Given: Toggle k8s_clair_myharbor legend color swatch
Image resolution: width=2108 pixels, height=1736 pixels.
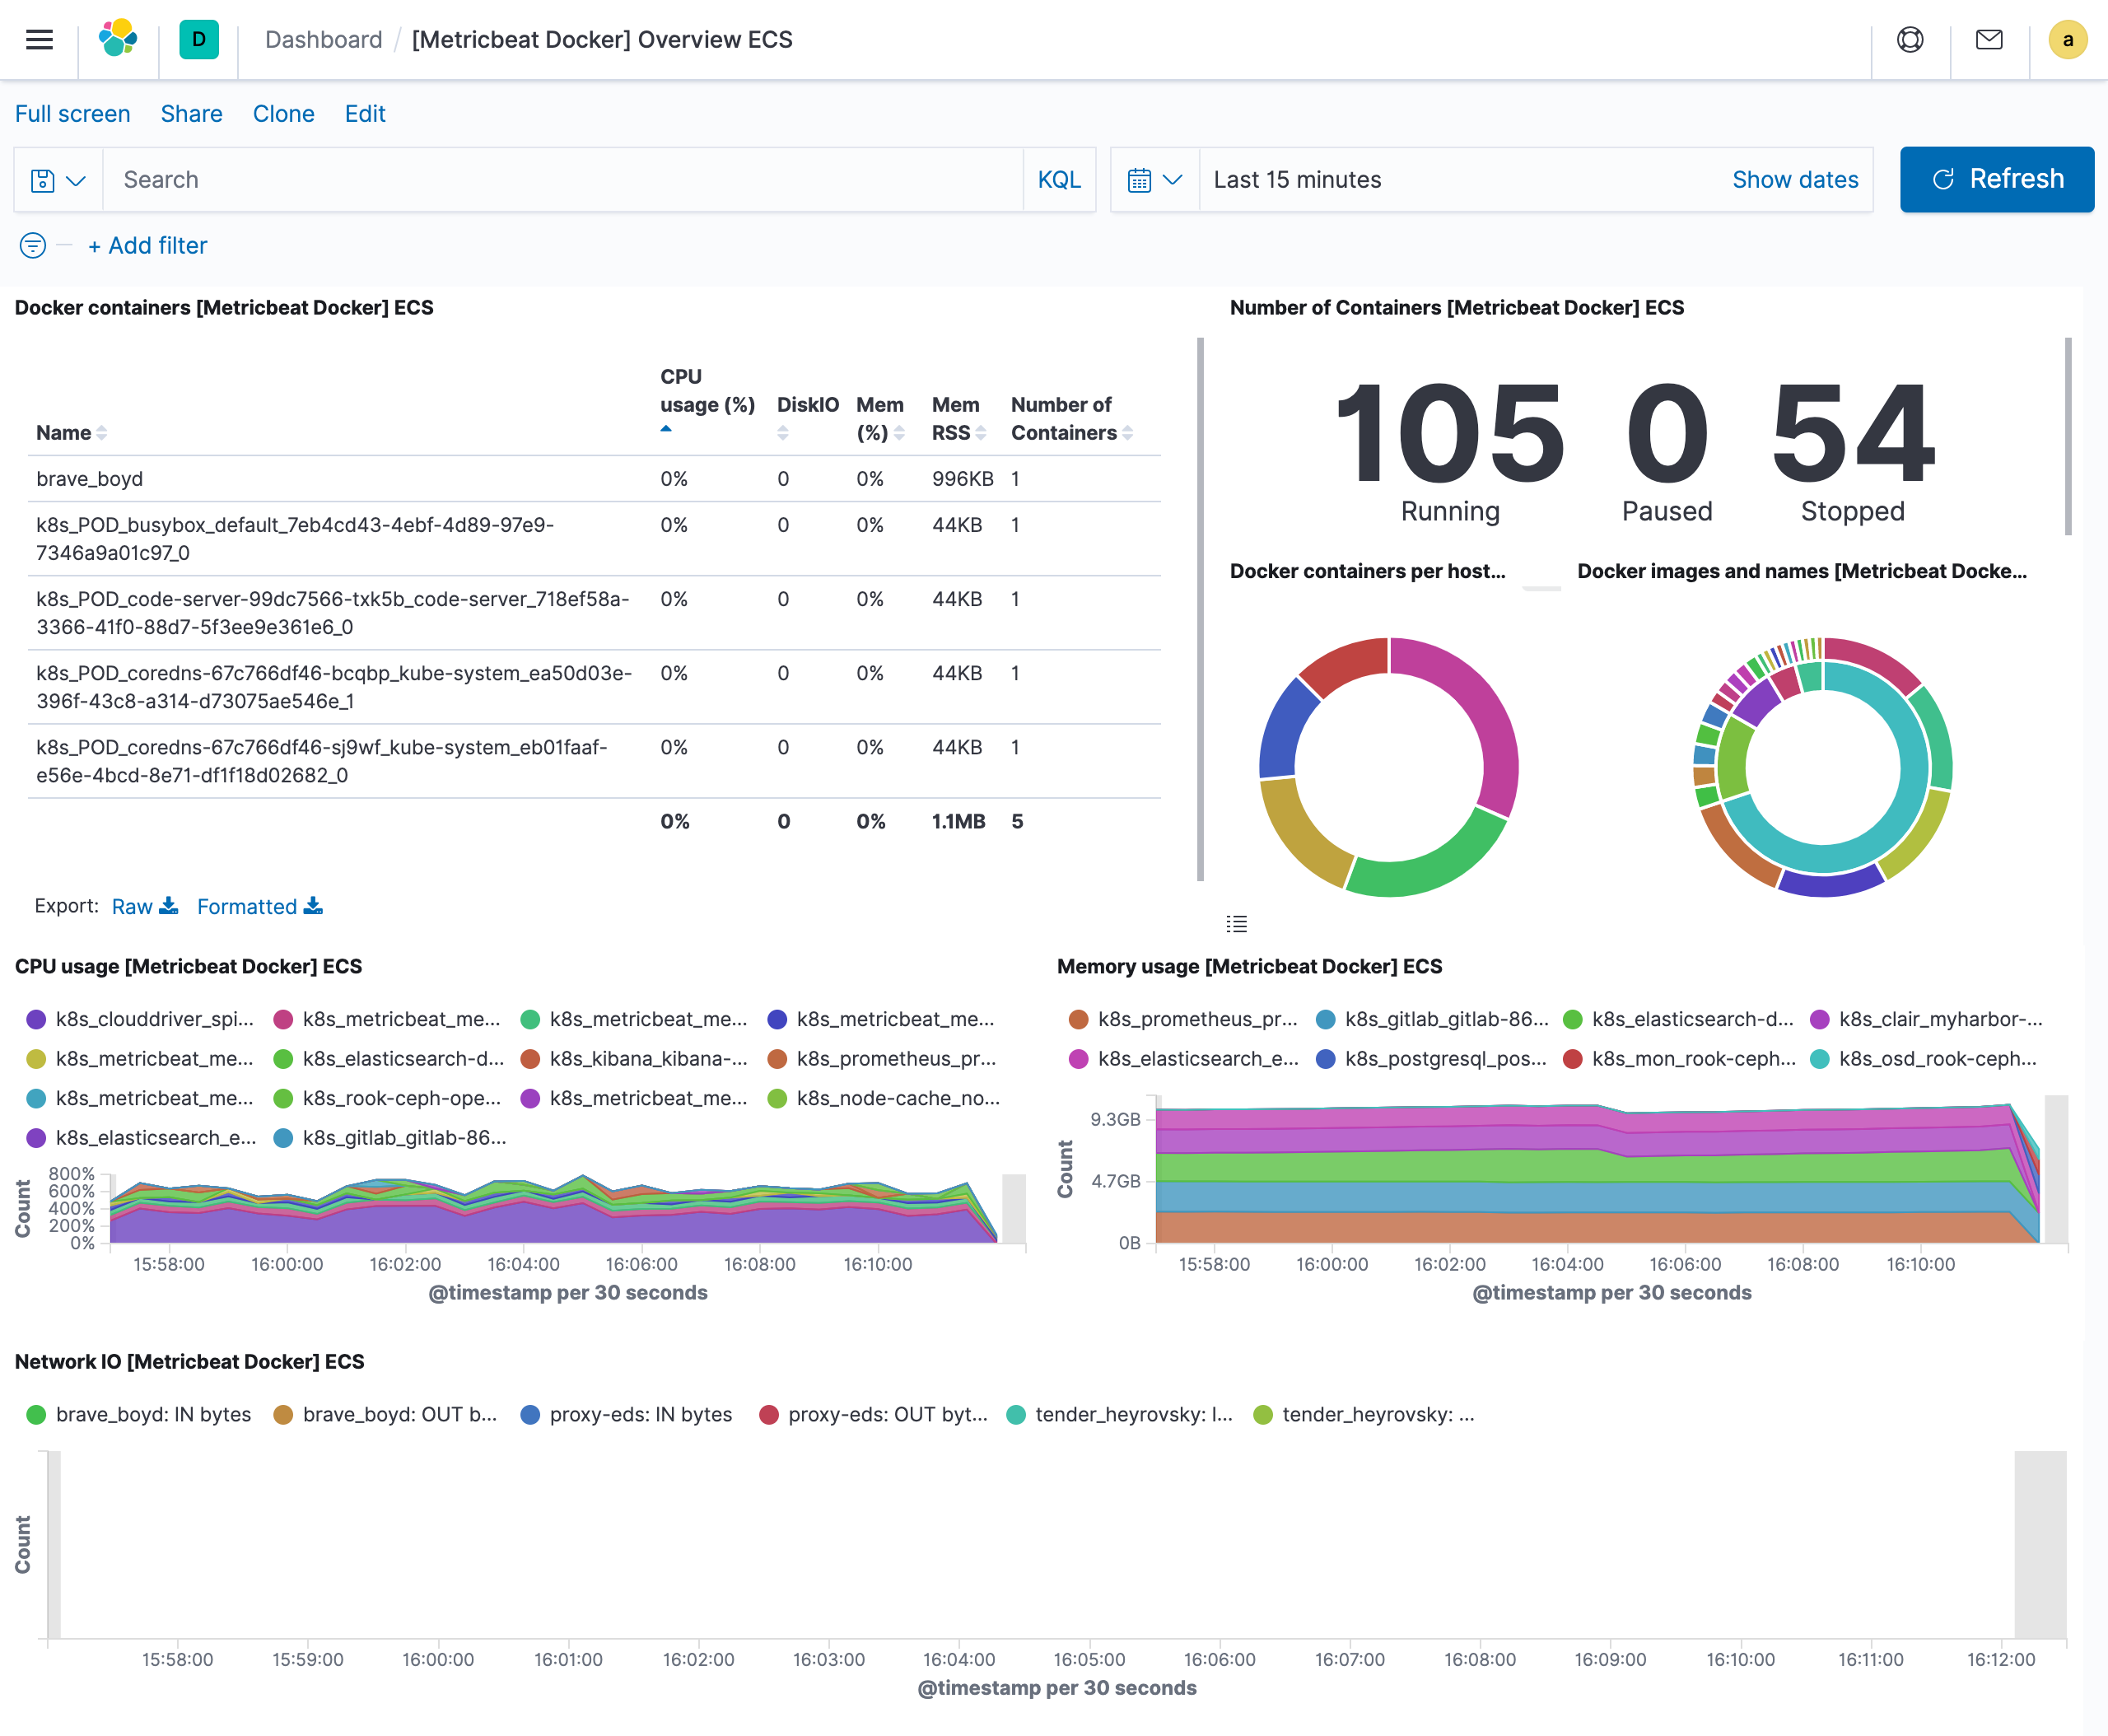Looking at the screenshot, I should [x=1820, y=1019].
